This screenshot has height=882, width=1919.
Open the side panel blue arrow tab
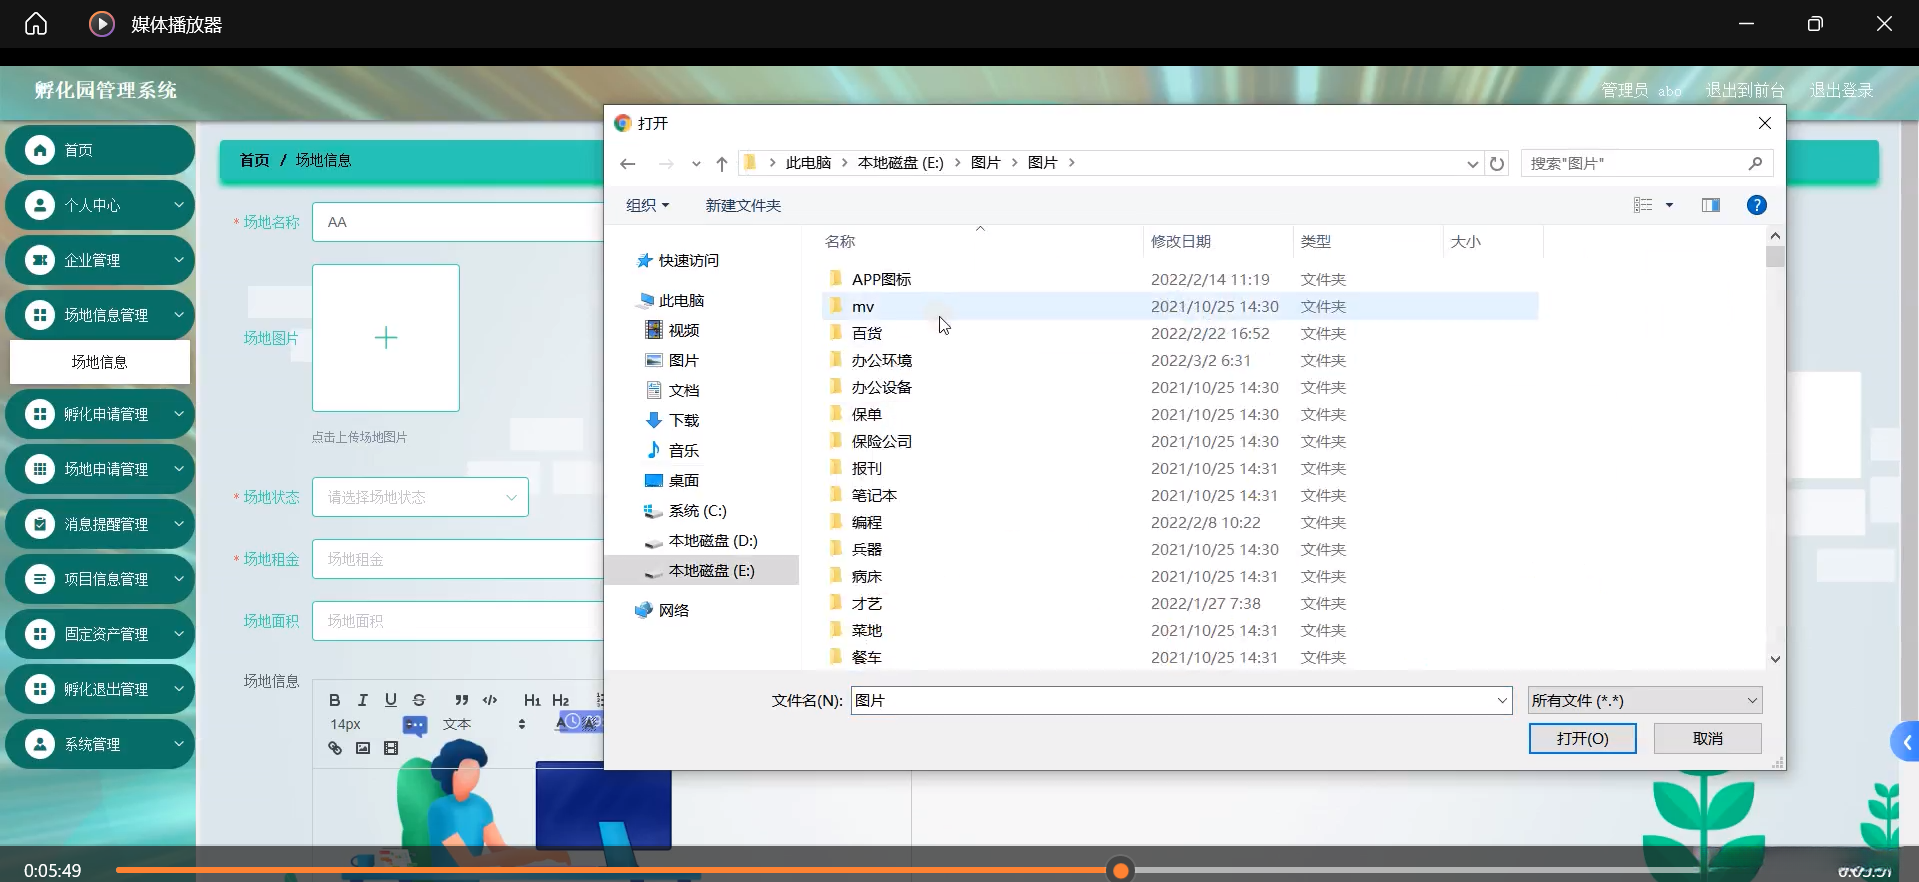tap(1906, 742)
